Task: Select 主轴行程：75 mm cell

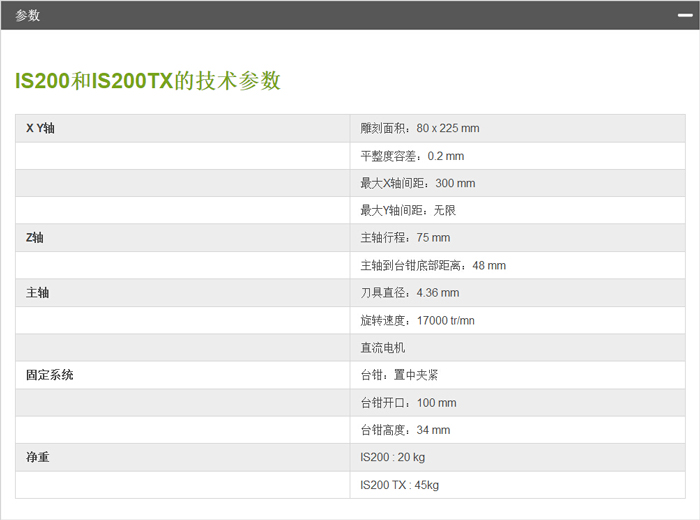Action: point(517,238)
